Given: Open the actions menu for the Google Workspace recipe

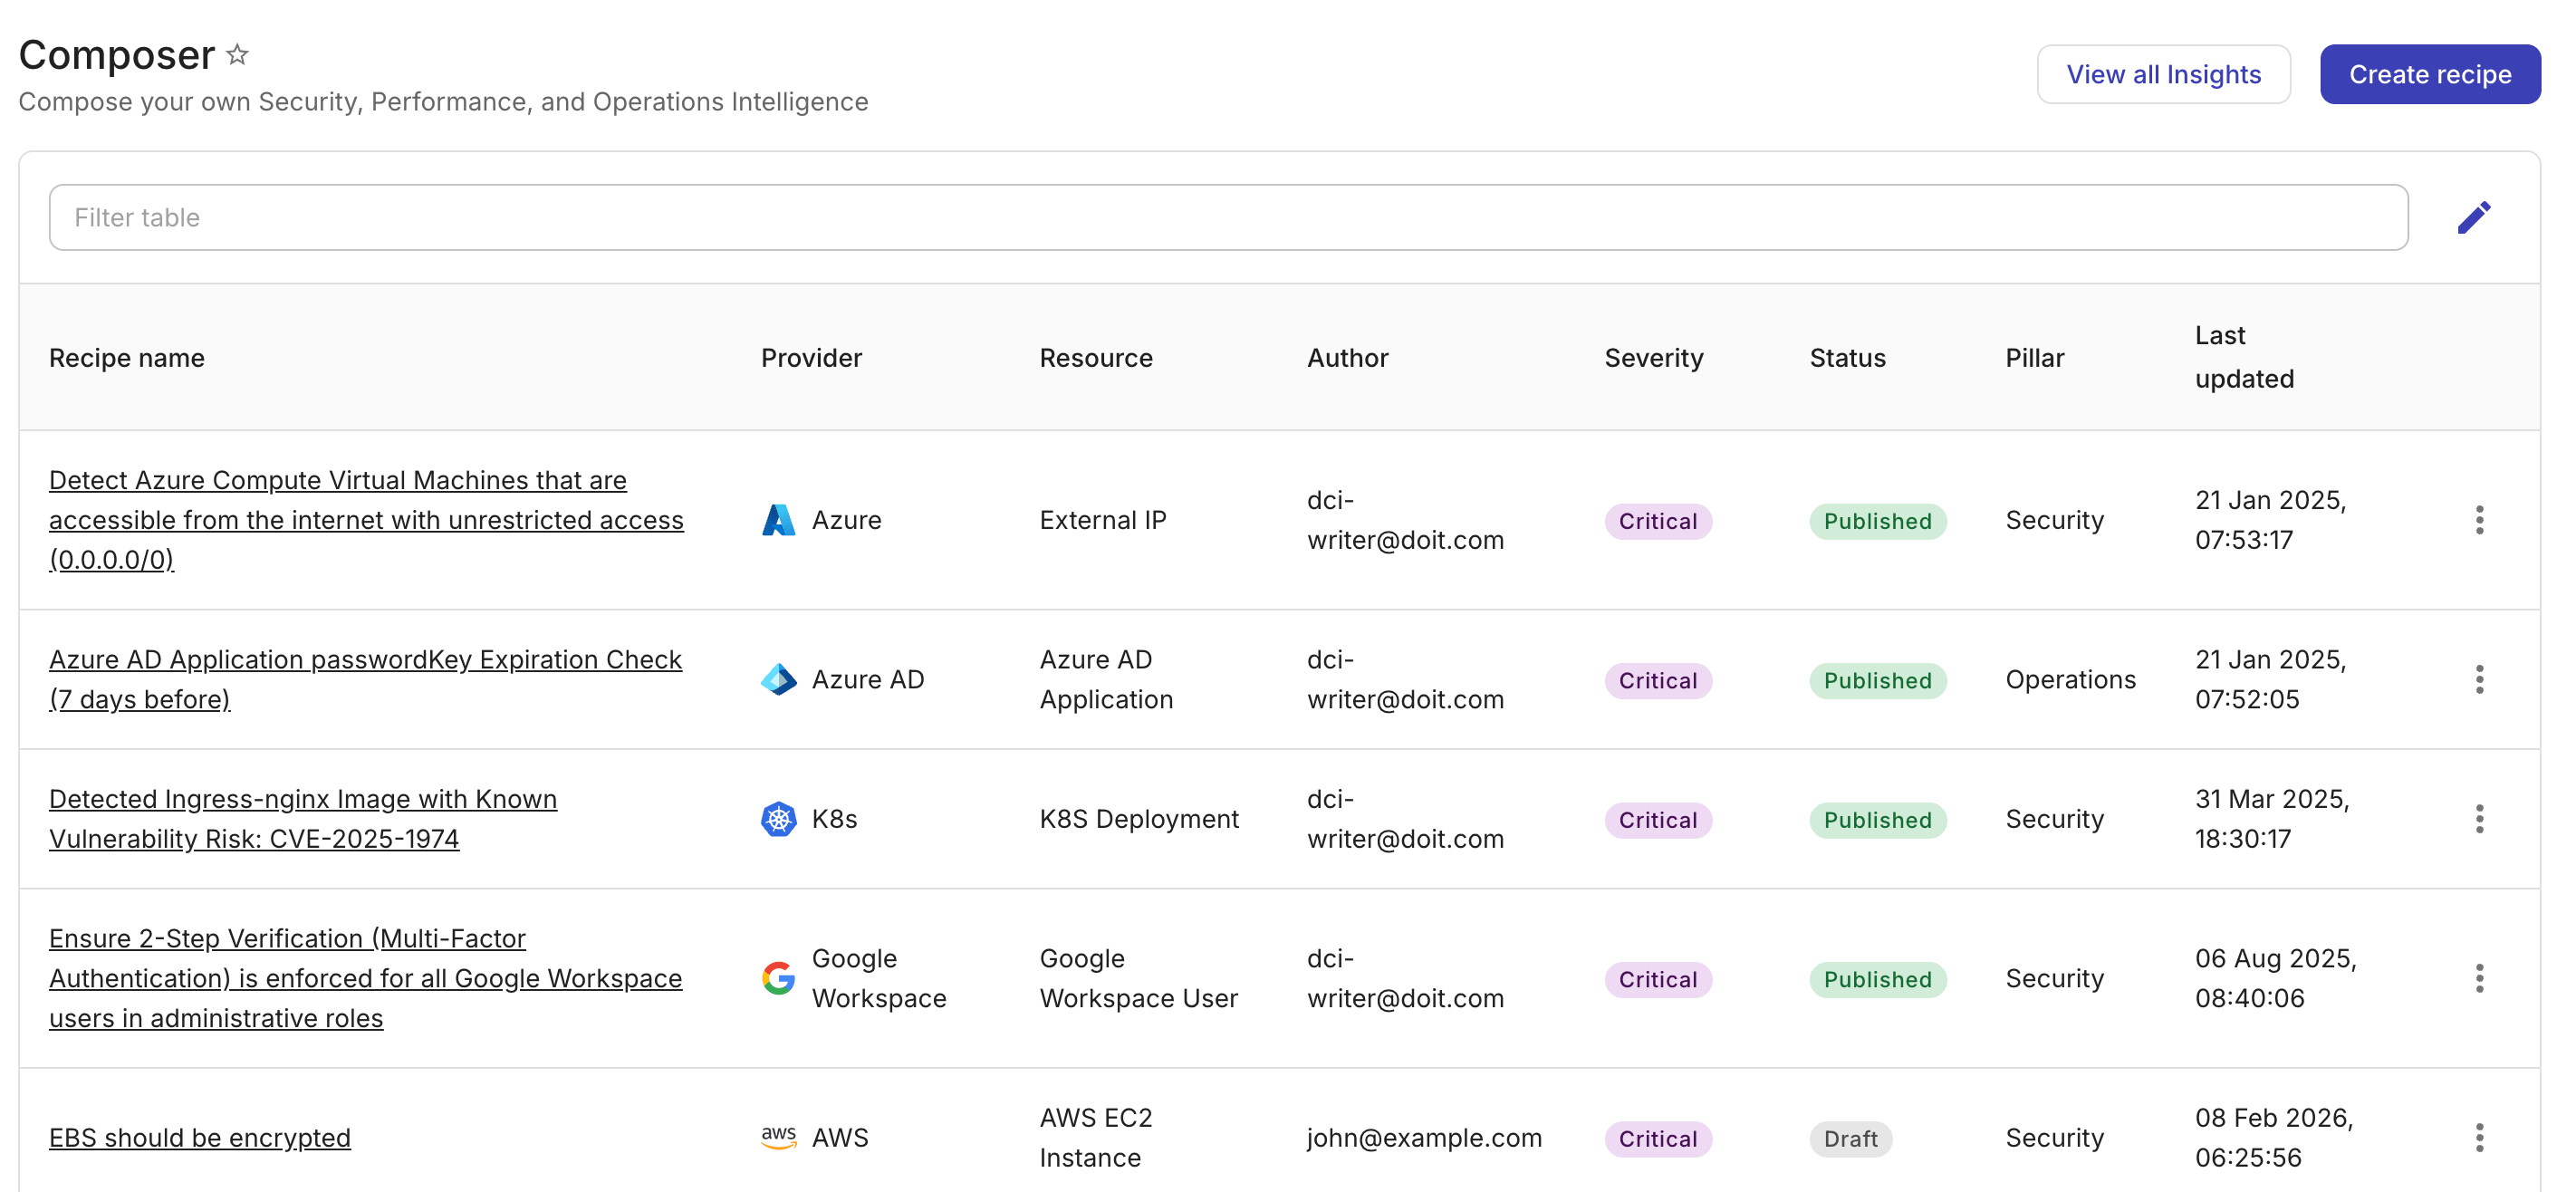Looking at the screenshot, I should point(2480,978).
